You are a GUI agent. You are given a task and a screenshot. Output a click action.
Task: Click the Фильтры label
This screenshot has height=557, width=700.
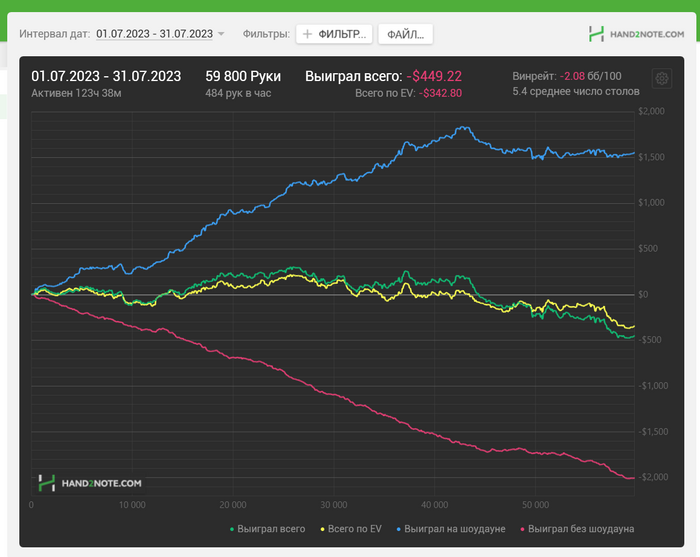(x=266, y=34)
